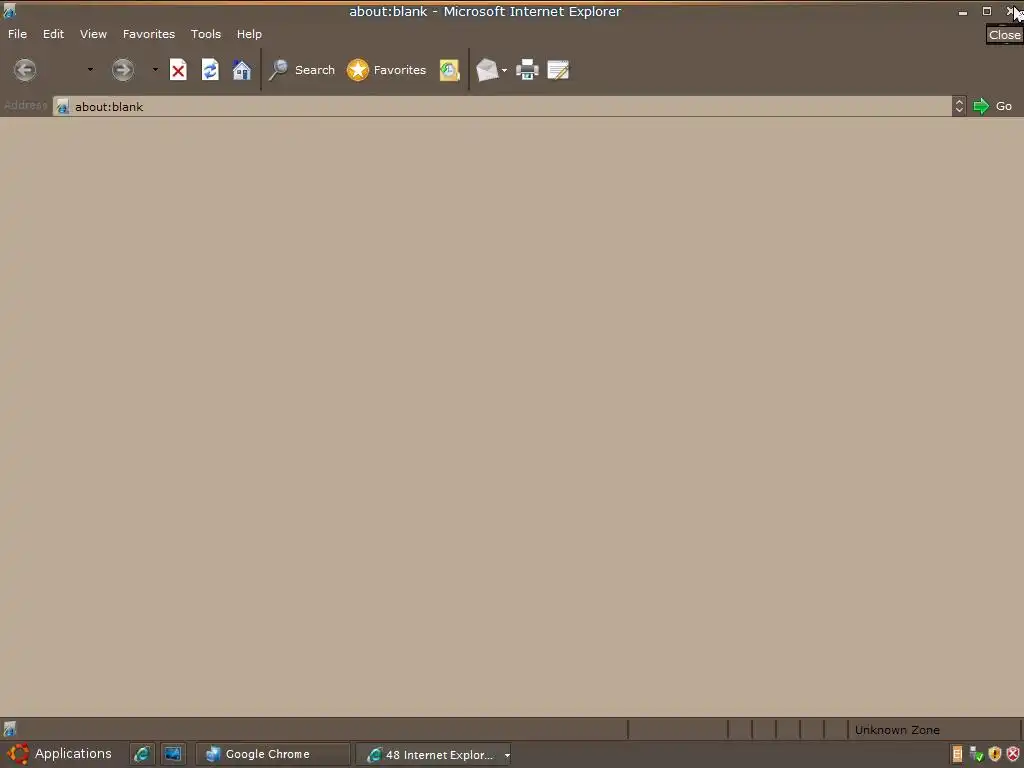Launch Internet Explorer from taskbar quick-launch

tap(142, 754)
